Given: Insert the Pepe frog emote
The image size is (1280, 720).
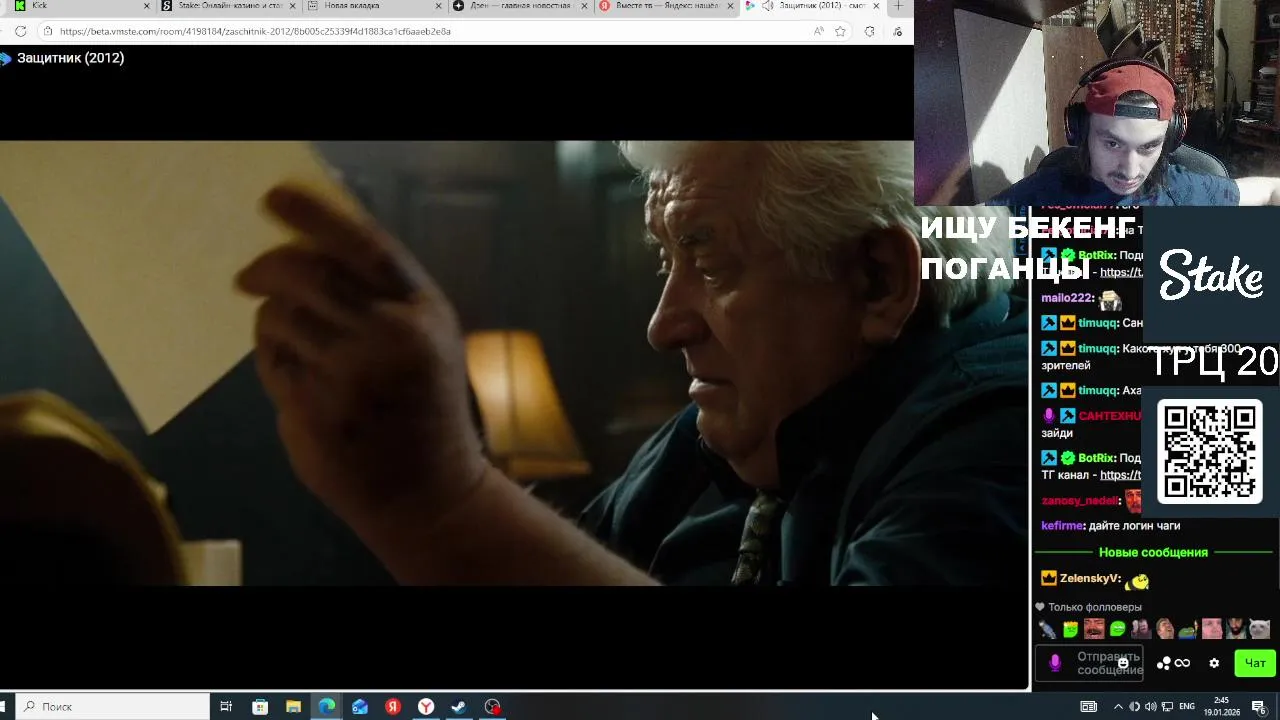Looking at the screenshot, I should point(1188,629).
